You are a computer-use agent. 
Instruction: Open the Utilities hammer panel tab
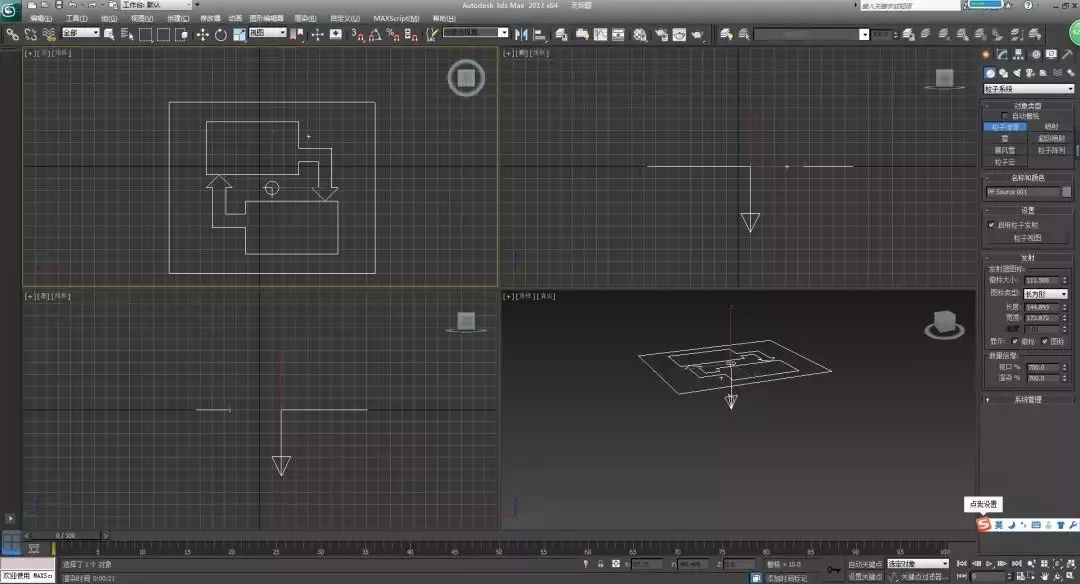[1068, 54]
